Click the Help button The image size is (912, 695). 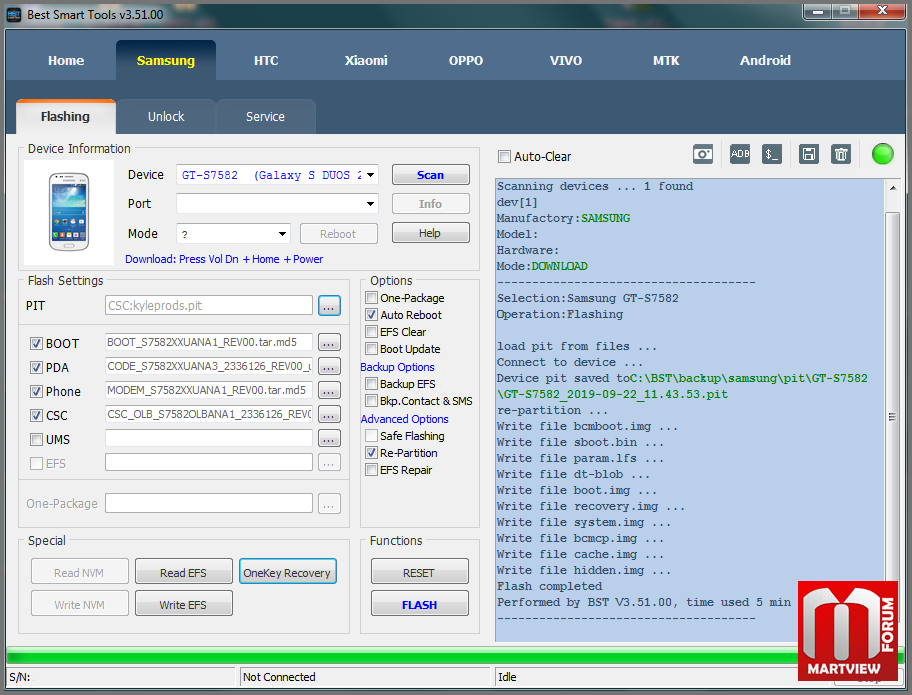(430, 233)
